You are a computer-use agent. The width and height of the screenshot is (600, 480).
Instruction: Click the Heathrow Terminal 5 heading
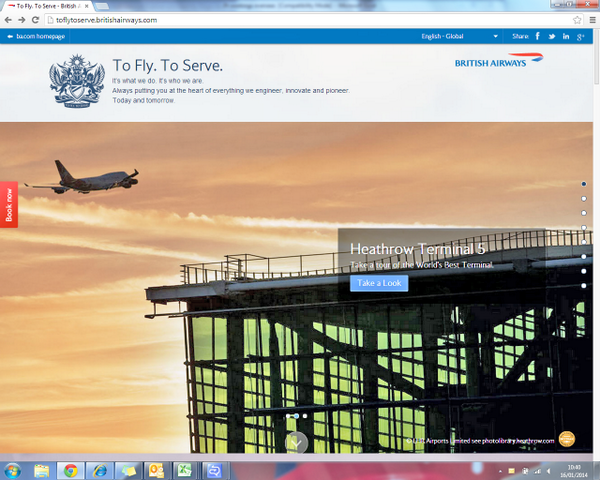(417, 249)
